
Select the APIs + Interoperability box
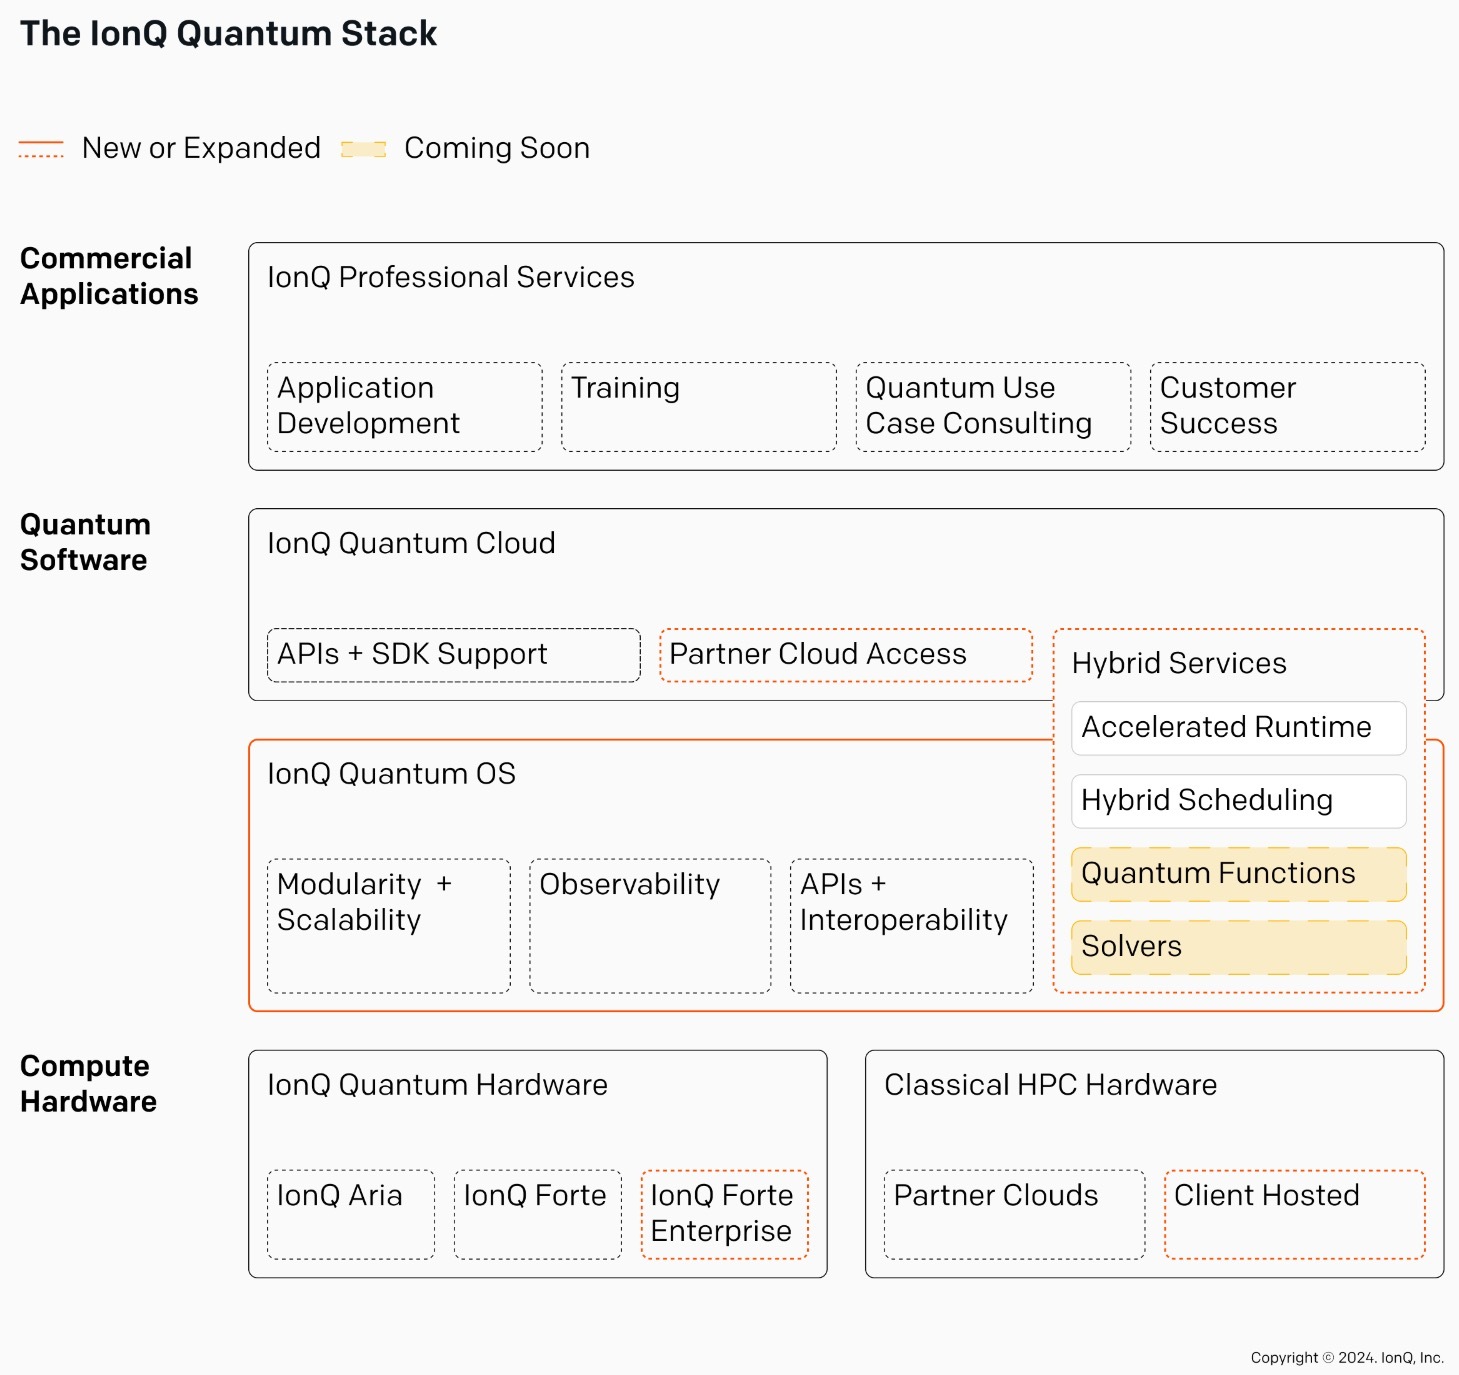(912, 926)
